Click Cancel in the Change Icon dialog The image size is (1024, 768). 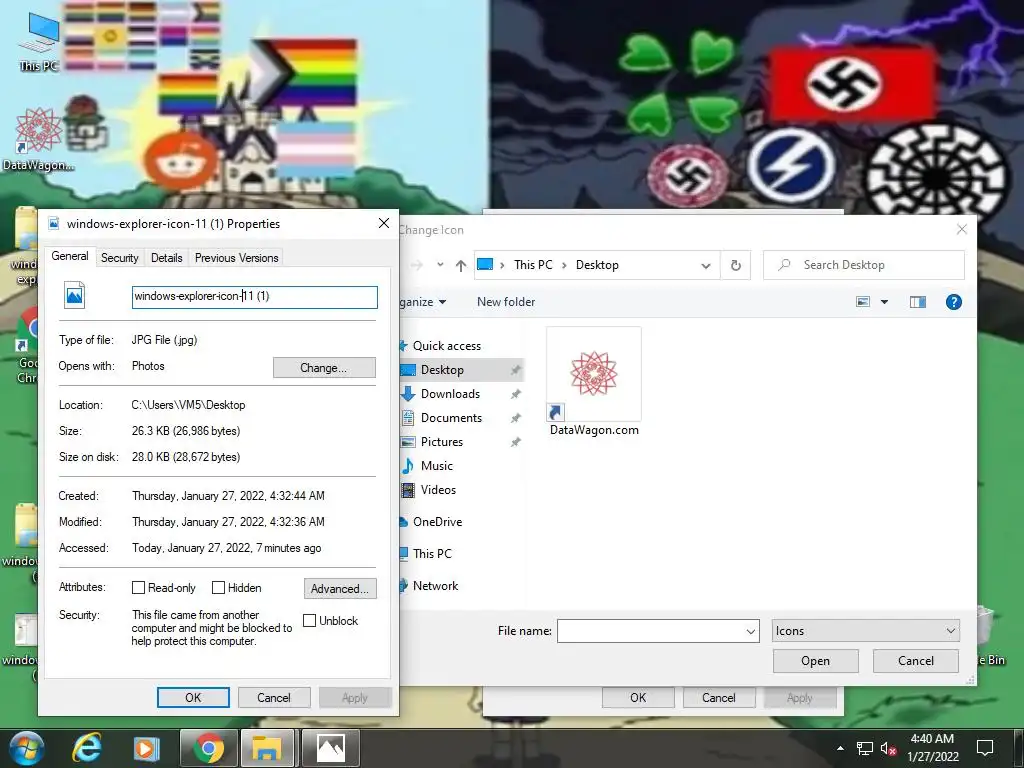coord(916,661)
